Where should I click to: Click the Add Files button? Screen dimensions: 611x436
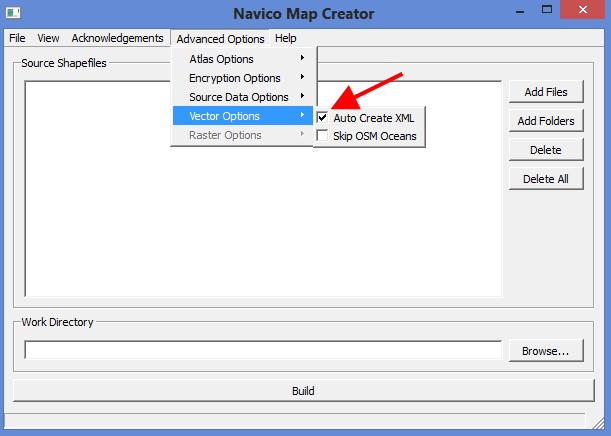tap(545, 92)
